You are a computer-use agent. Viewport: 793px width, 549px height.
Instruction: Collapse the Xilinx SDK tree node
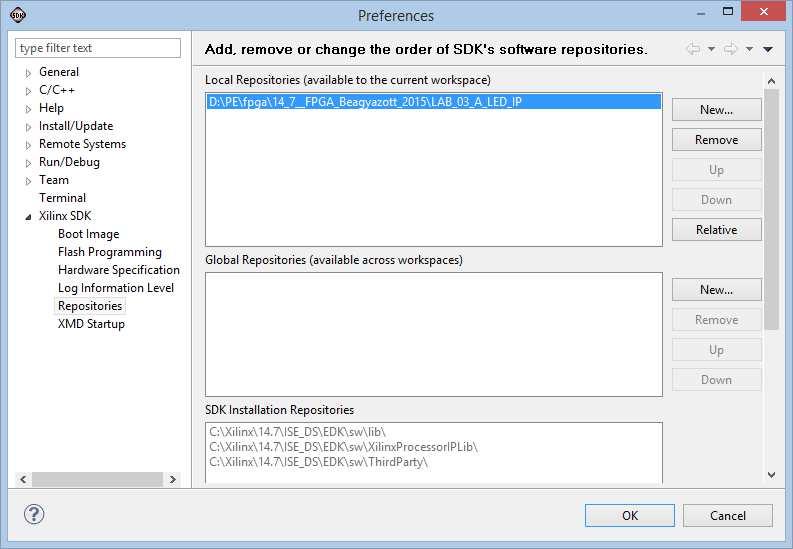pyautogui.click(x=28, y=217)
